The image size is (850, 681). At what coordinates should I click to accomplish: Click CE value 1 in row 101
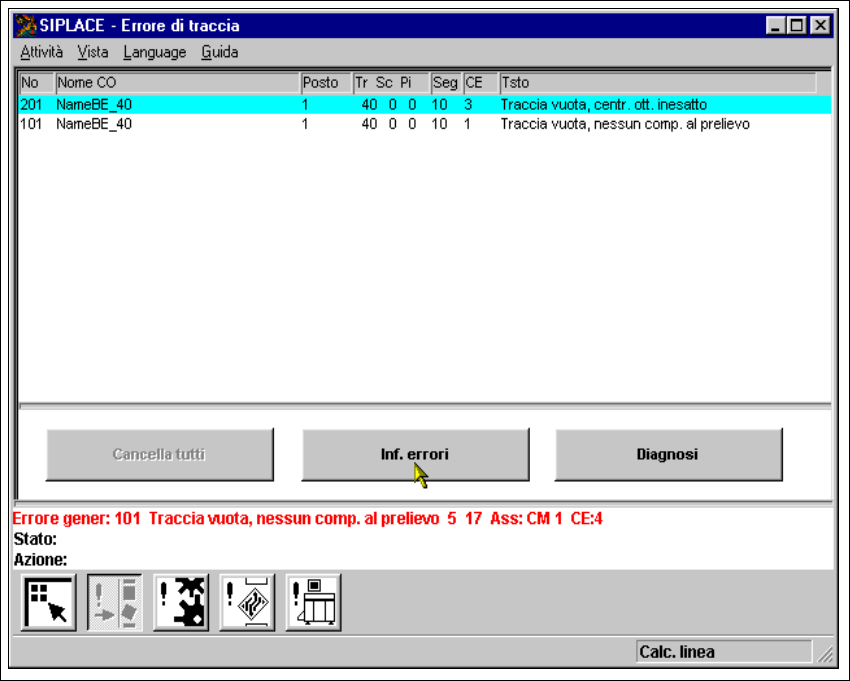(467, 124)
